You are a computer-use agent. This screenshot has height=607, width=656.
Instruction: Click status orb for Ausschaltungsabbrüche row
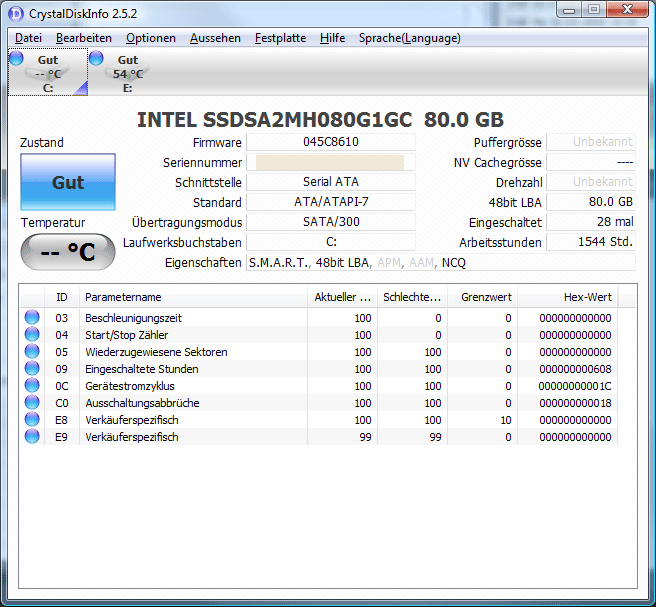point(32,402)
